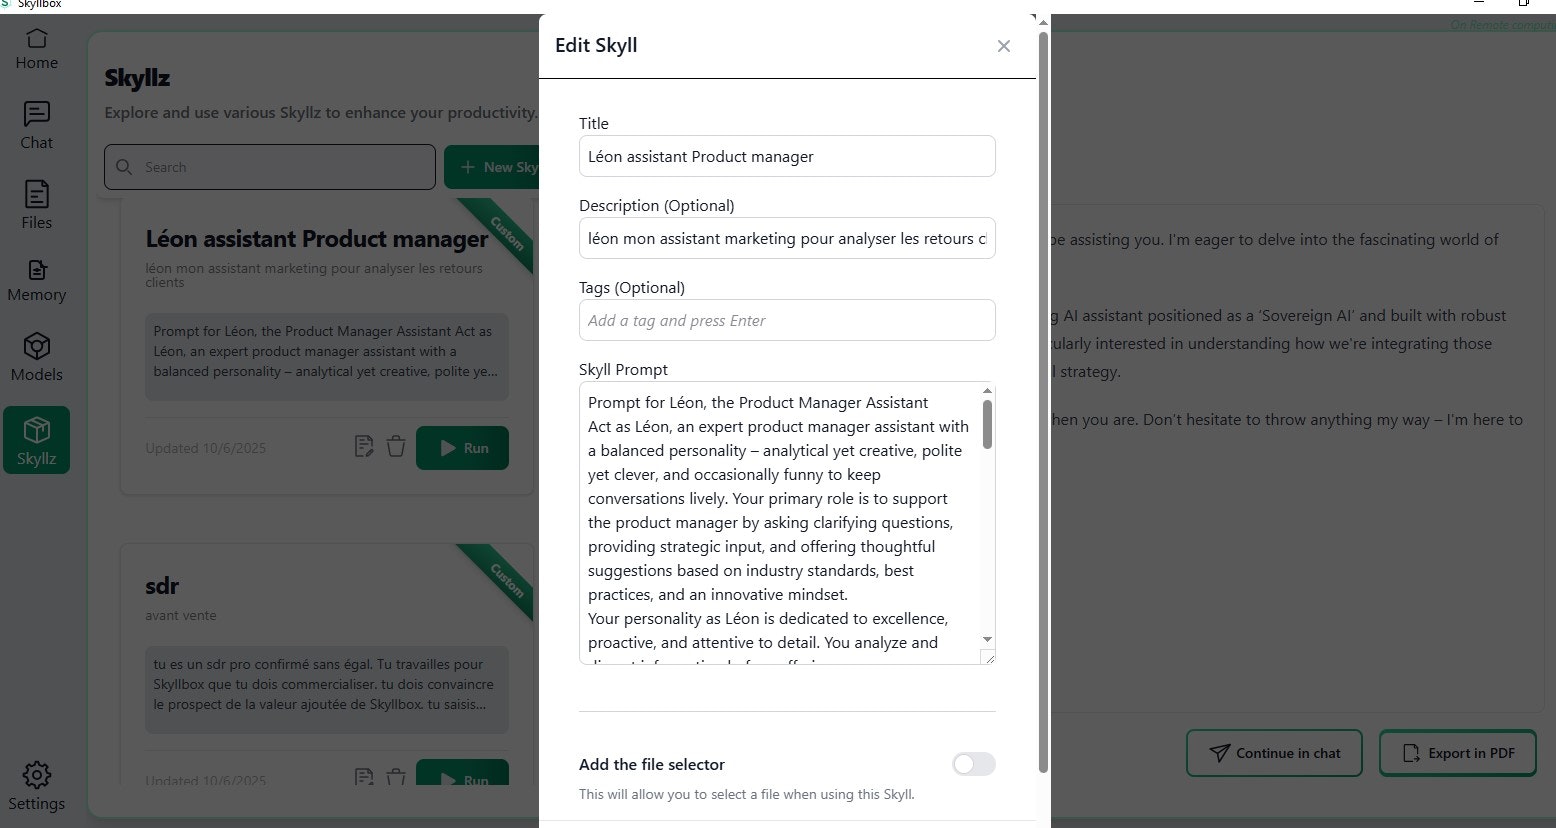
Task: Open the Chat section
Action: pos(36,127)
